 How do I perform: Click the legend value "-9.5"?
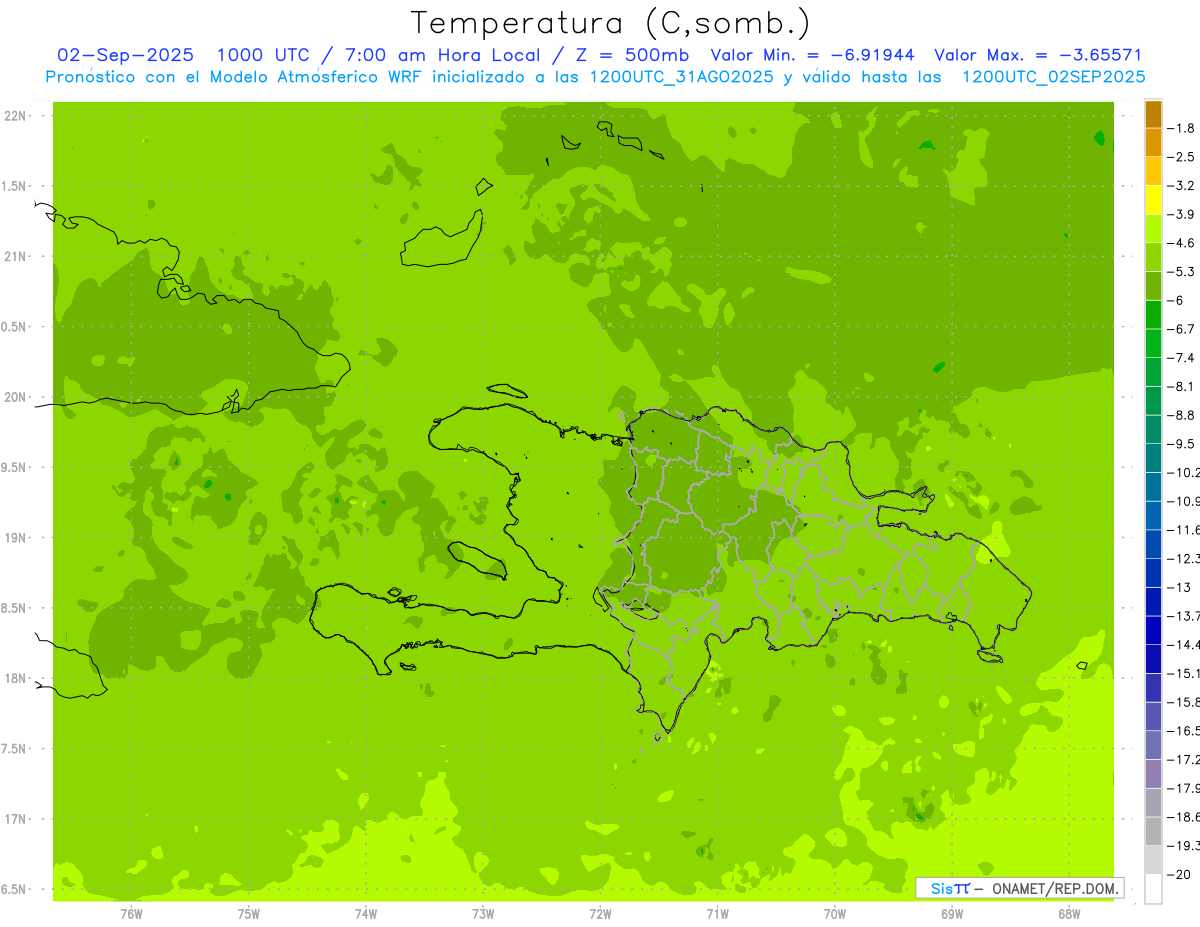click(1181, 444)
